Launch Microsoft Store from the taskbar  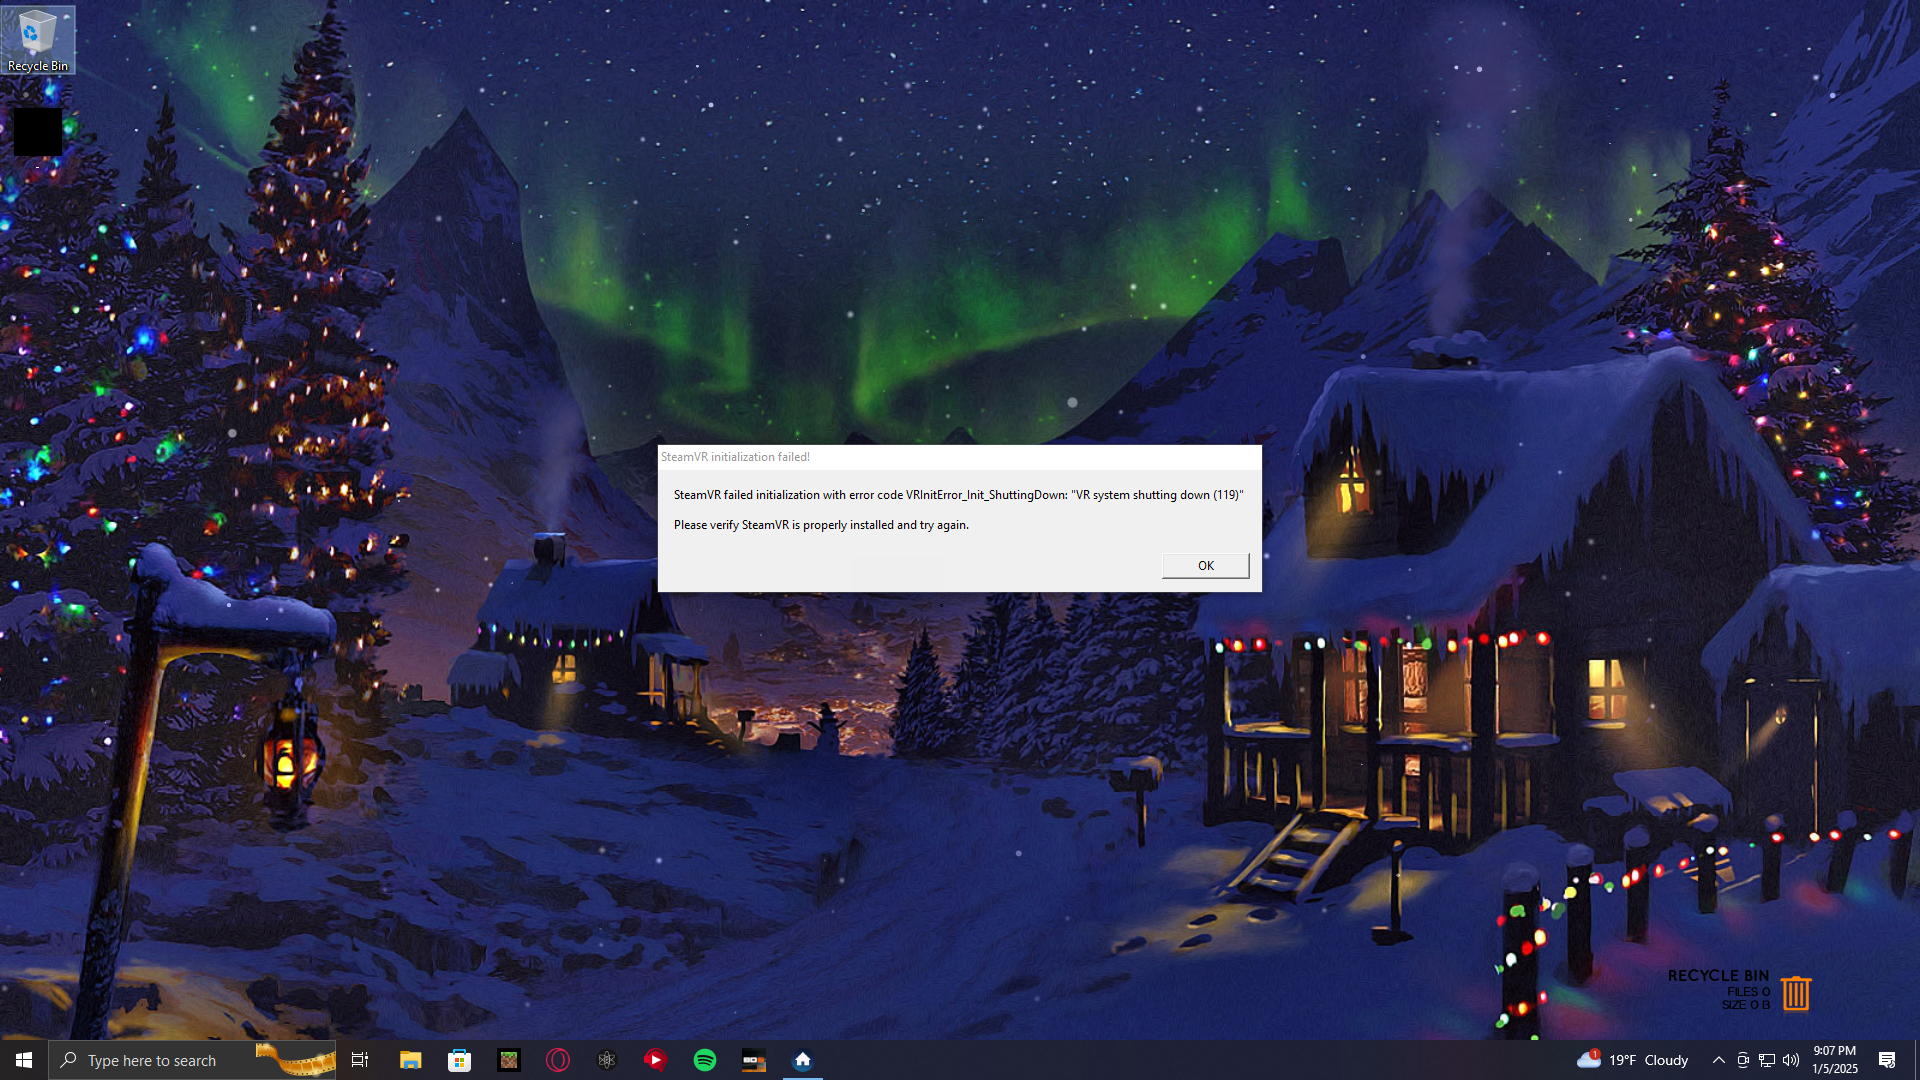459,1060
